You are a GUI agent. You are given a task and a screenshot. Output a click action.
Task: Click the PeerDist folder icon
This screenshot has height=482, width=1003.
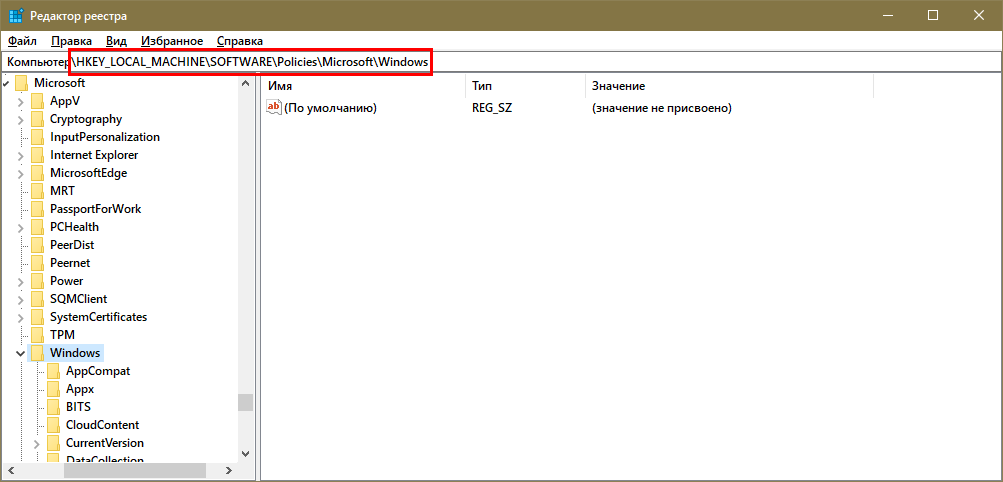click(38, 245)
